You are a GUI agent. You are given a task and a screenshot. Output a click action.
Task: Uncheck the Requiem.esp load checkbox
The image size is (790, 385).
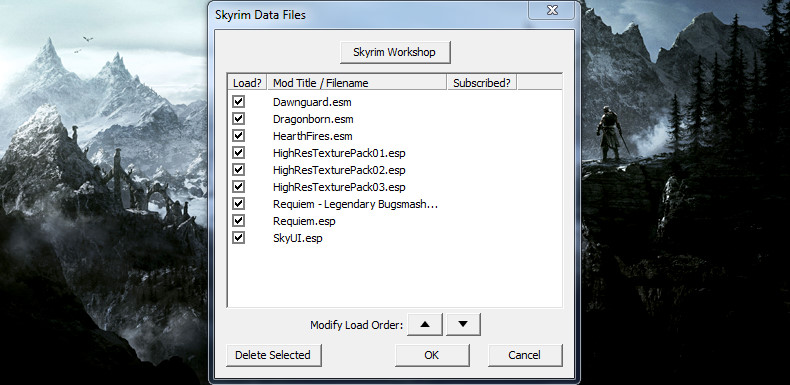(238, 220)
